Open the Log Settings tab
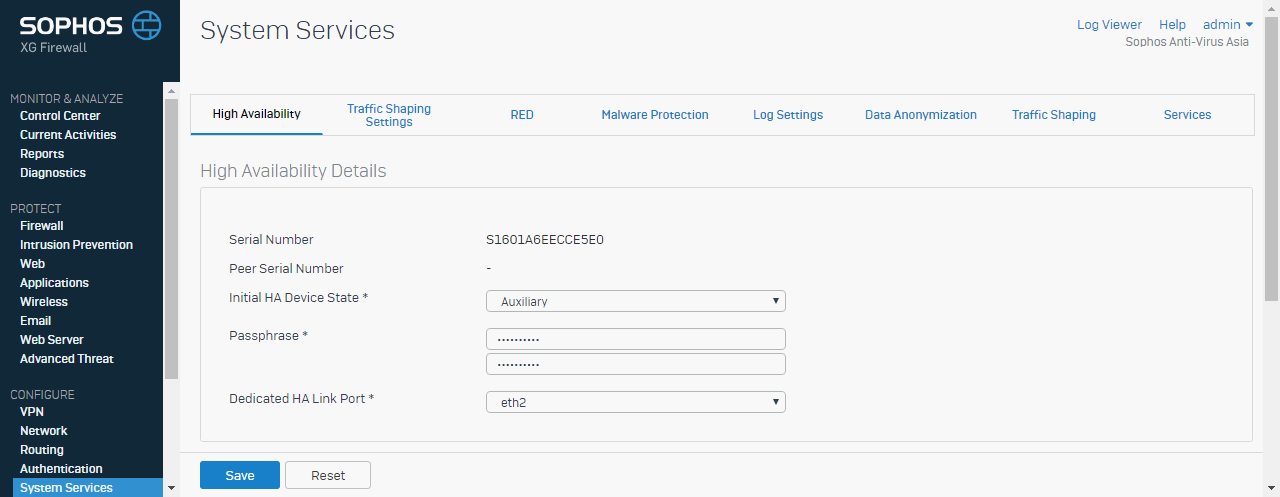The height and width of the screenshot is (497, 1280). pos(788,115)
